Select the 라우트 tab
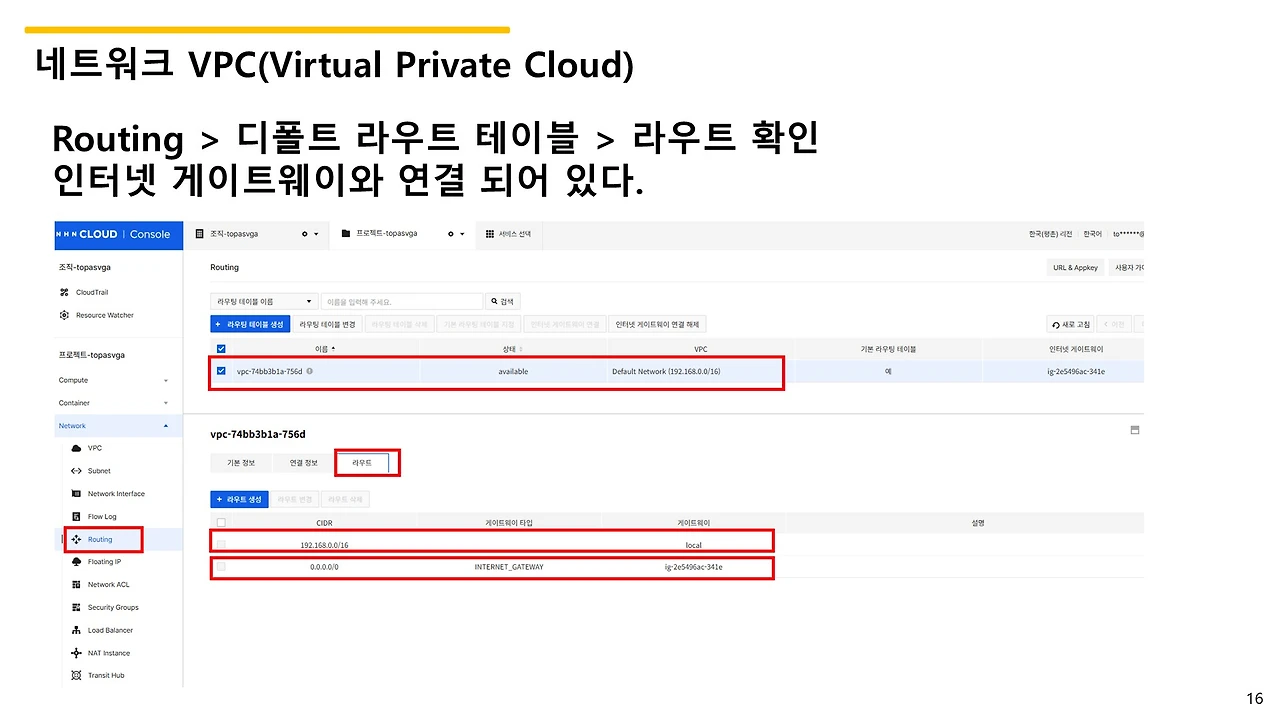The width and height of the screenshot is (1280, 720). (x=362, y=463)
